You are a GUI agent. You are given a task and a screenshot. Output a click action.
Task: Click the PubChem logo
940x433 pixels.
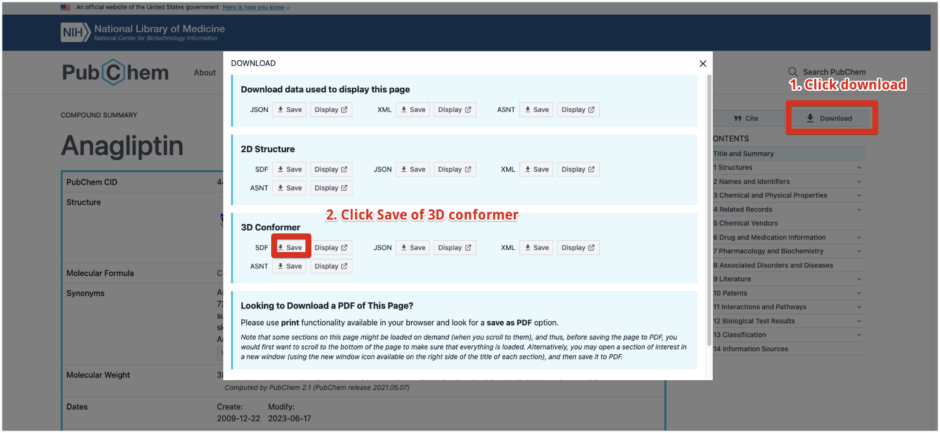pos(115,72)
